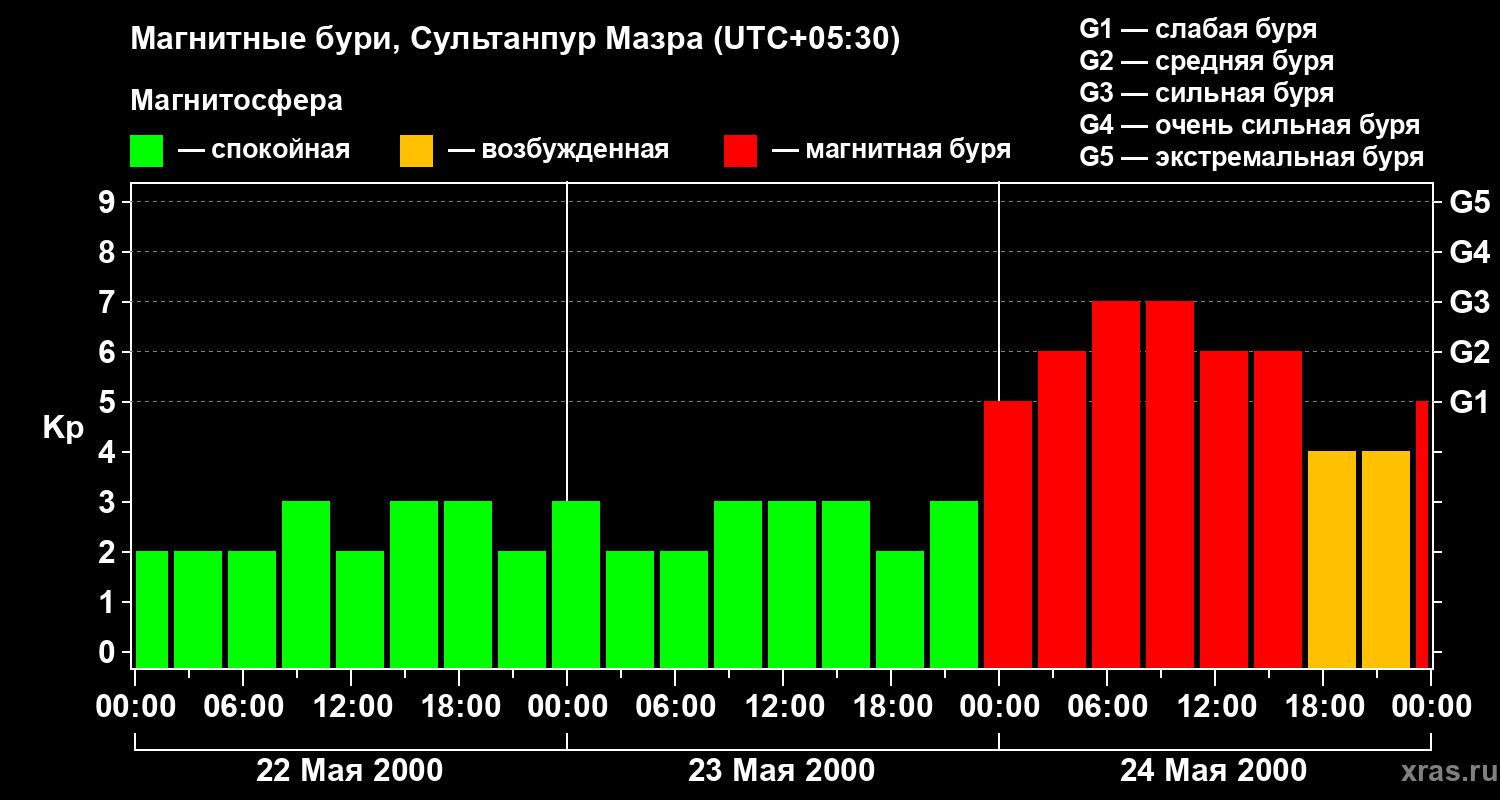This screenshot has height=800, width=1500.
Task: Click the right-axis 'G1' label
Action: (1469, 402)
